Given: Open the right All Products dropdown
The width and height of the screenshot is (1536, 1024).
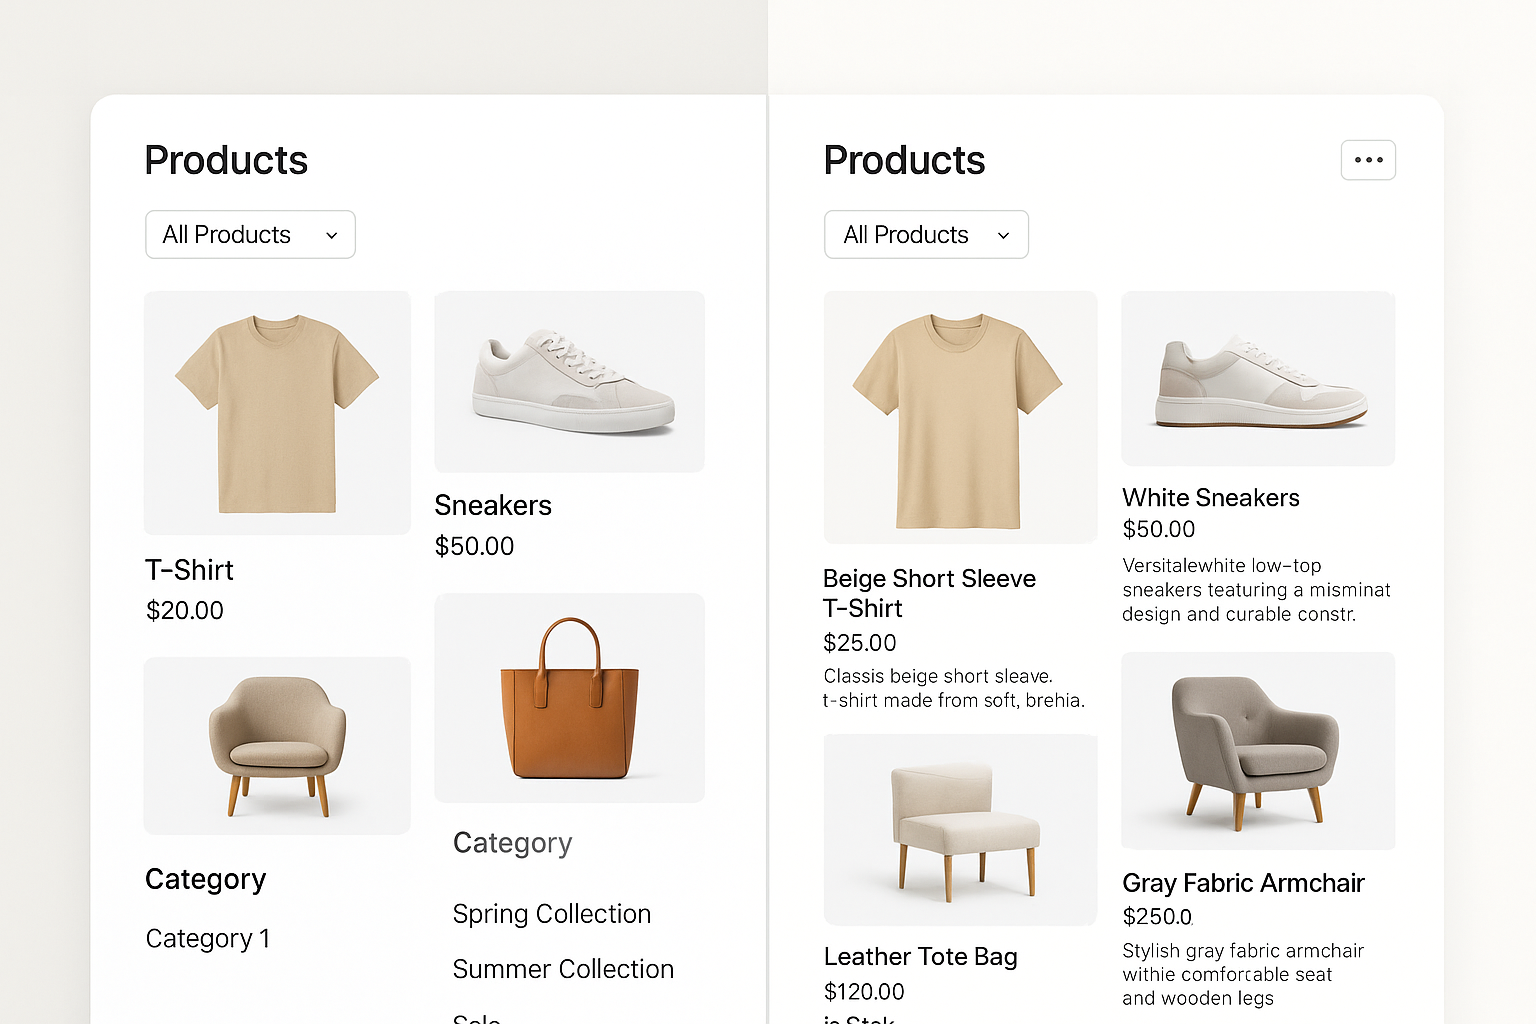Looking at the screenshot, I should 926,234.
